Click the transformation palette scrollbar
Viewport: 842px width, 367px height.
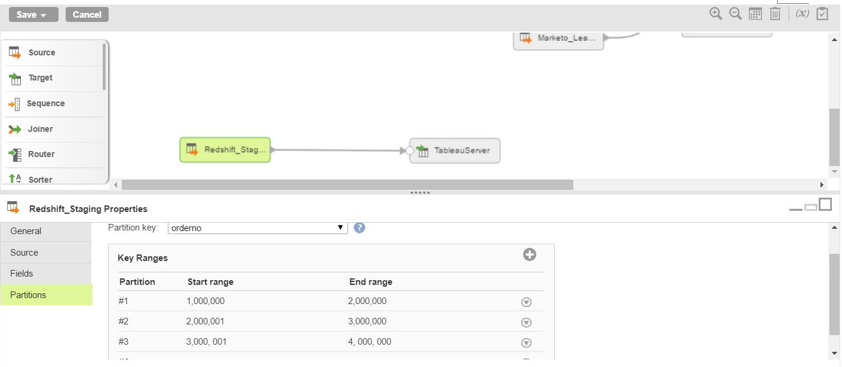(104, 67)
